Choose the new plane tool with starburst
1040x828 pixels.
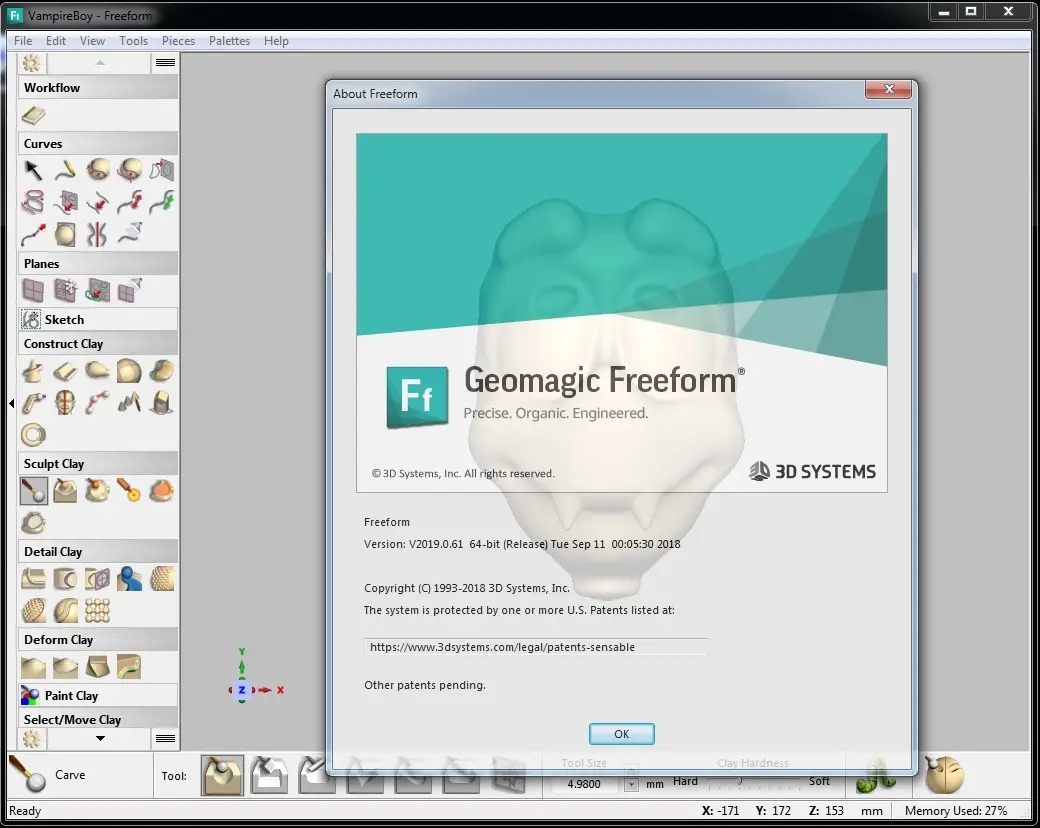click(x=65, y=290)
